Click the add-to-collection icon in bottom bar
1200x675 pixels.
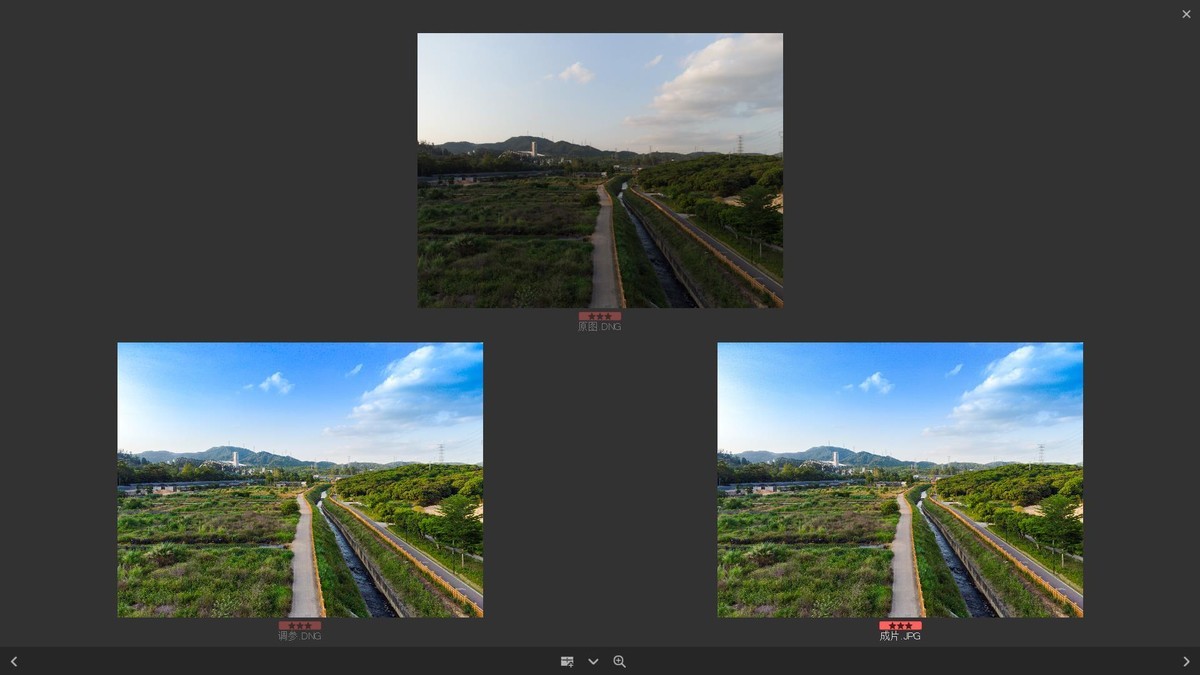[x=567, y=661]
